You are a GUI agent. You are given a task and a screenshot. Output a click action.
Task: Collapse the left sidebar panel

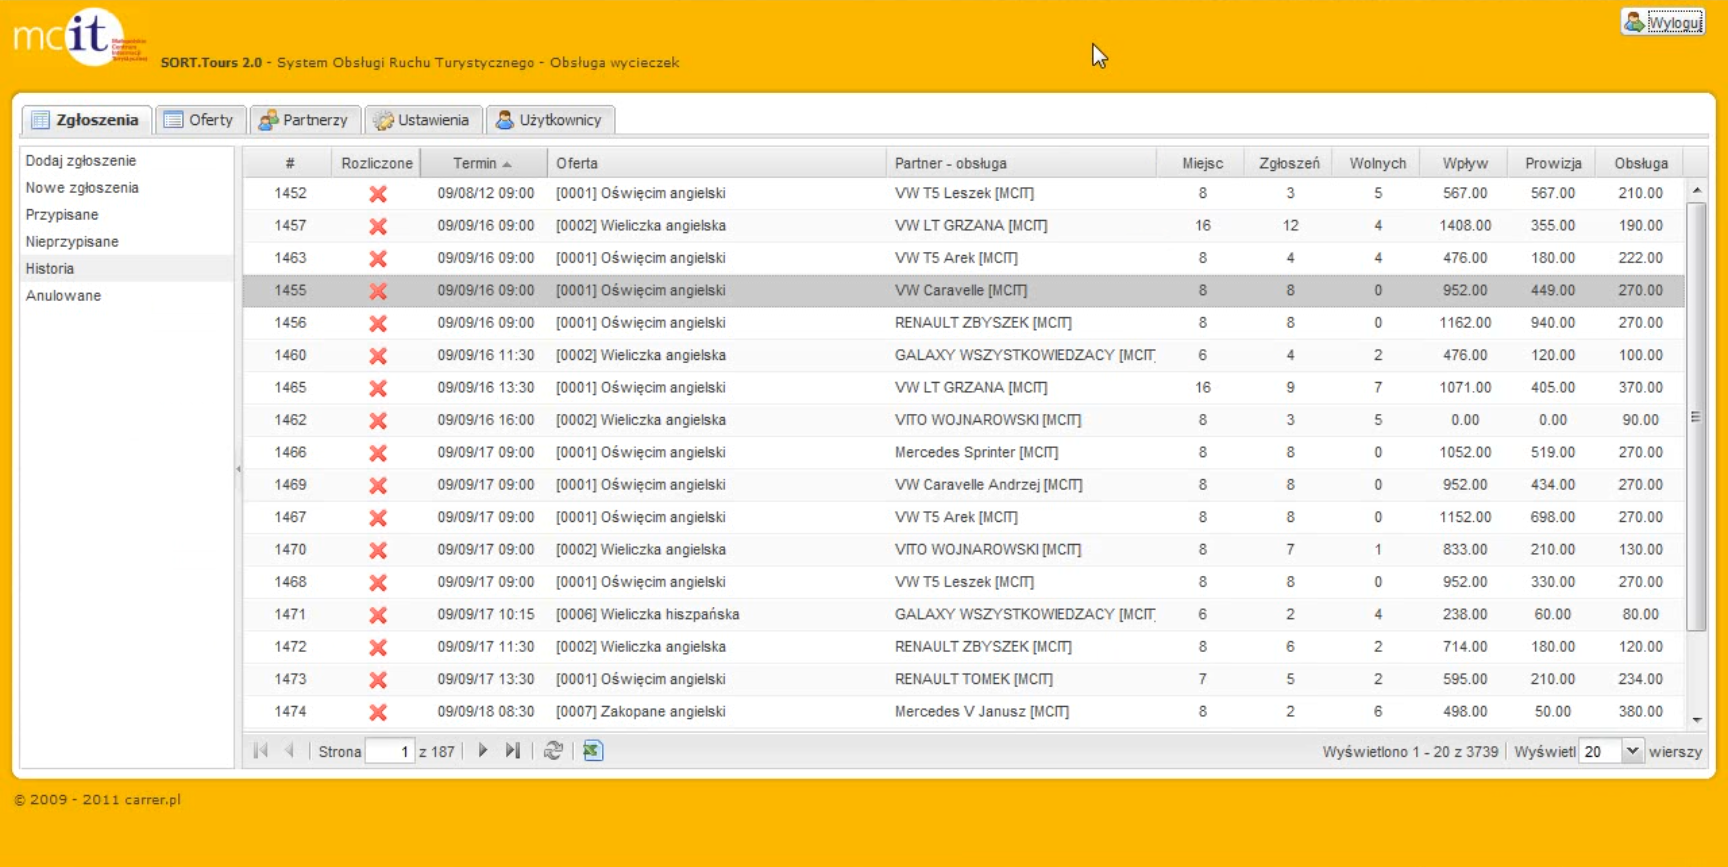click(x=238, y=468)
